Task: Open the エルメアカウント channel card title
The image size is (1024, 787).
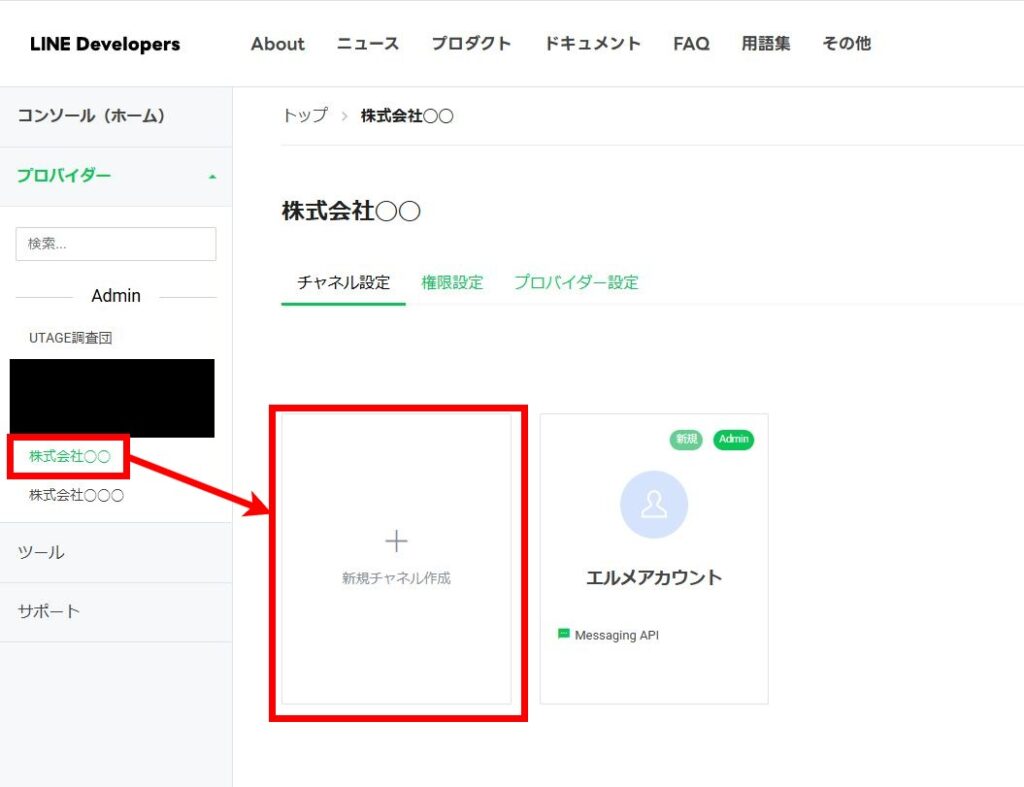Action: 654,578
